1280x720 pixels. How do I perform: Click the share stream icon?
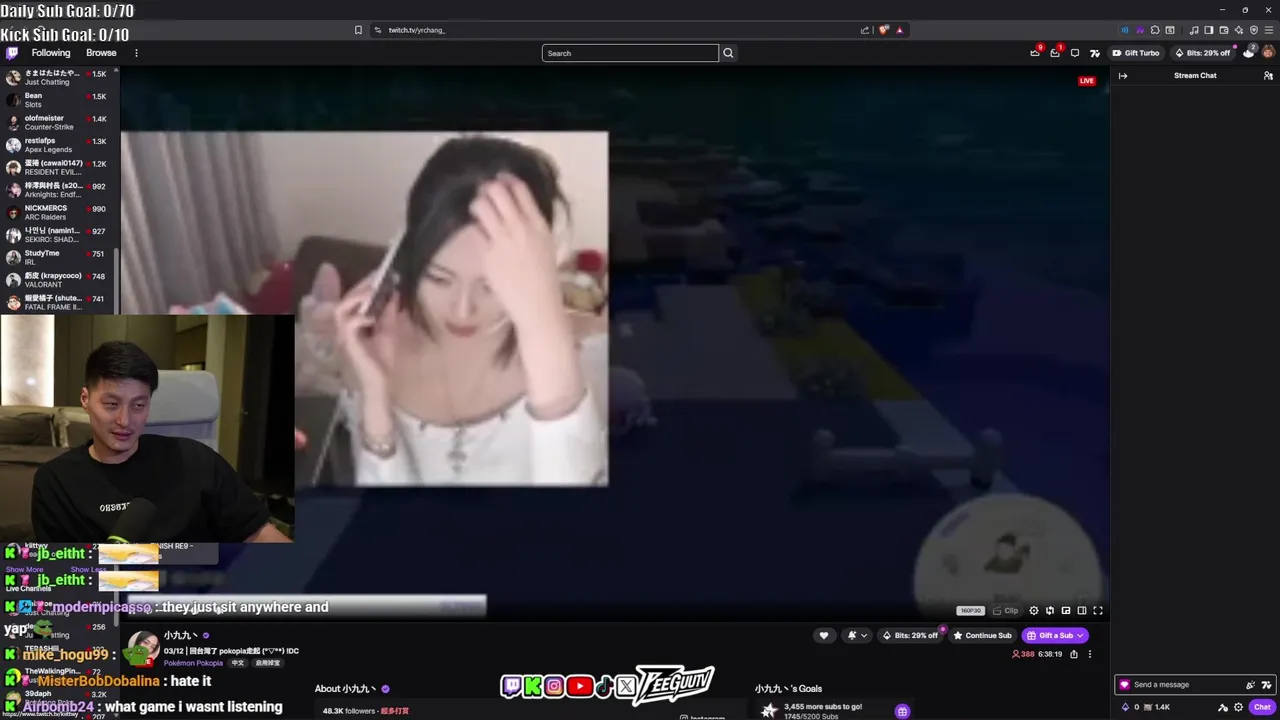click(x=1074, y=654)
